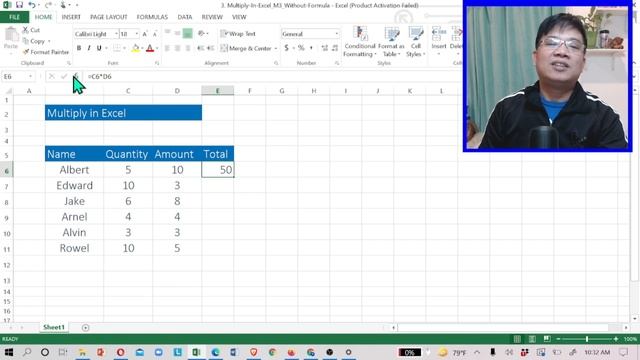Switch to Page Layout view
This screenshot has height=360, width=640.
532,339
